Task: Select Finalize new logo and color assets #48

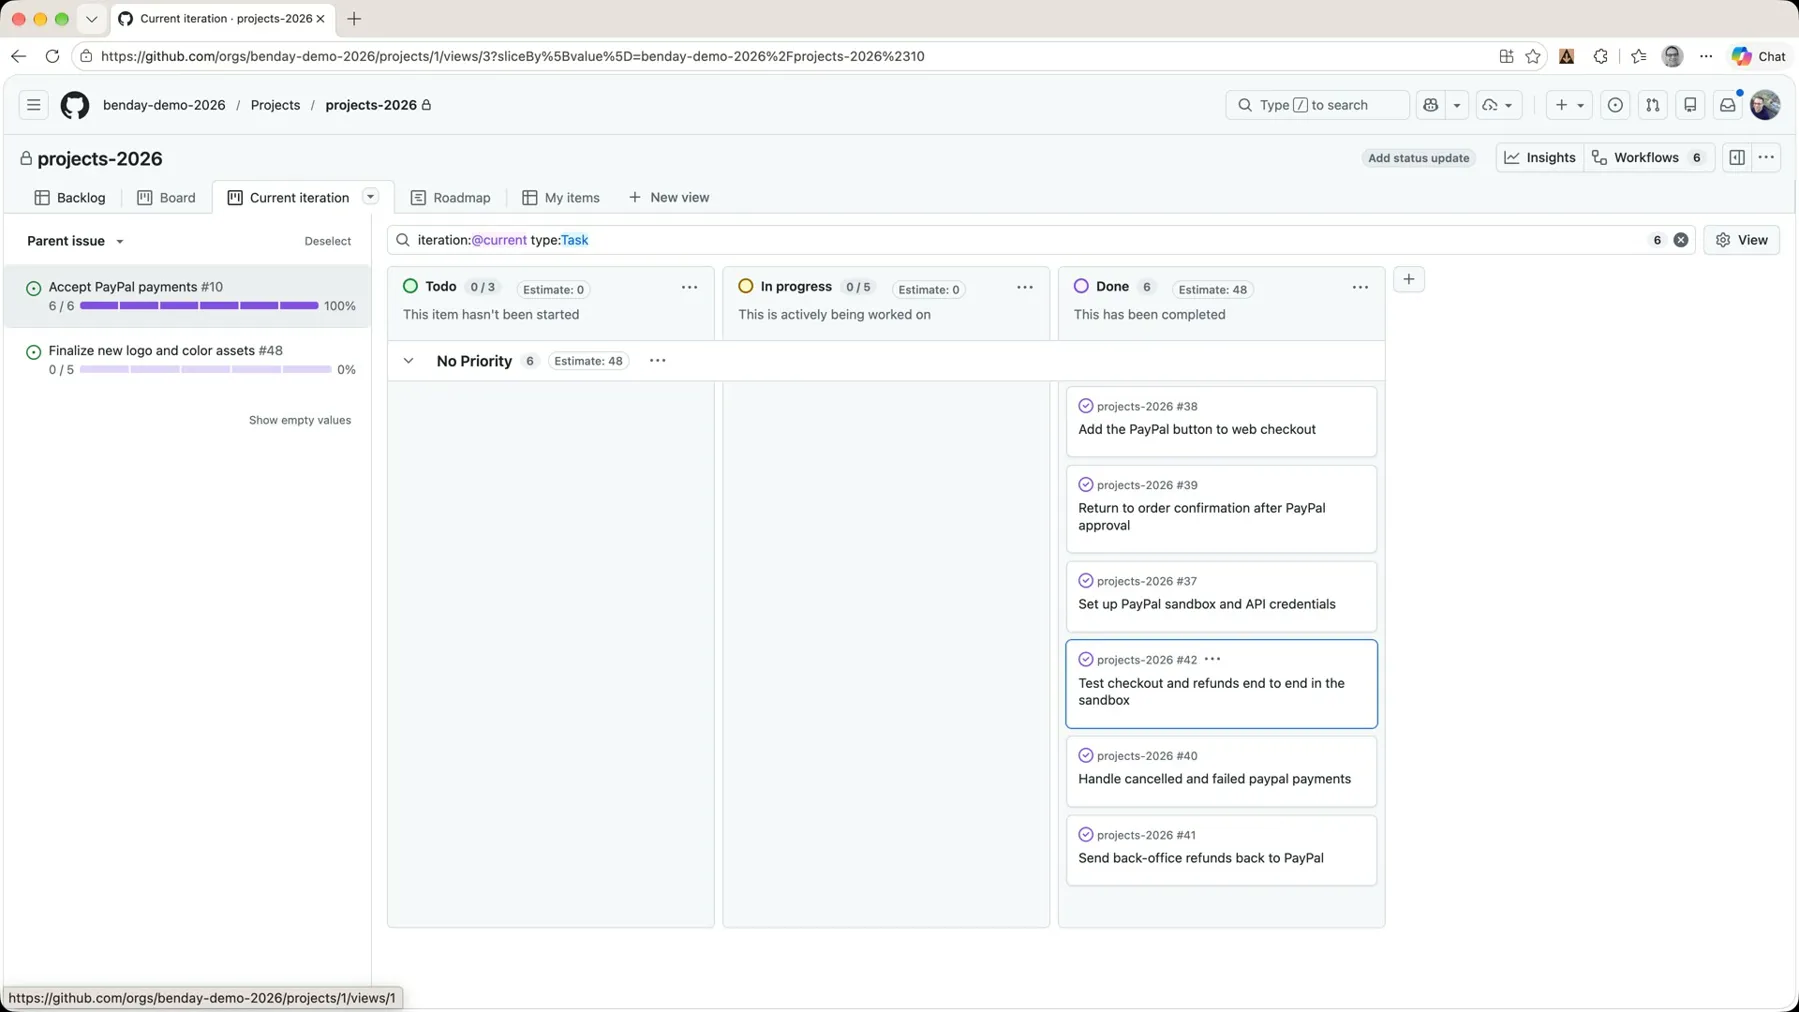Action: pos(187,360)
